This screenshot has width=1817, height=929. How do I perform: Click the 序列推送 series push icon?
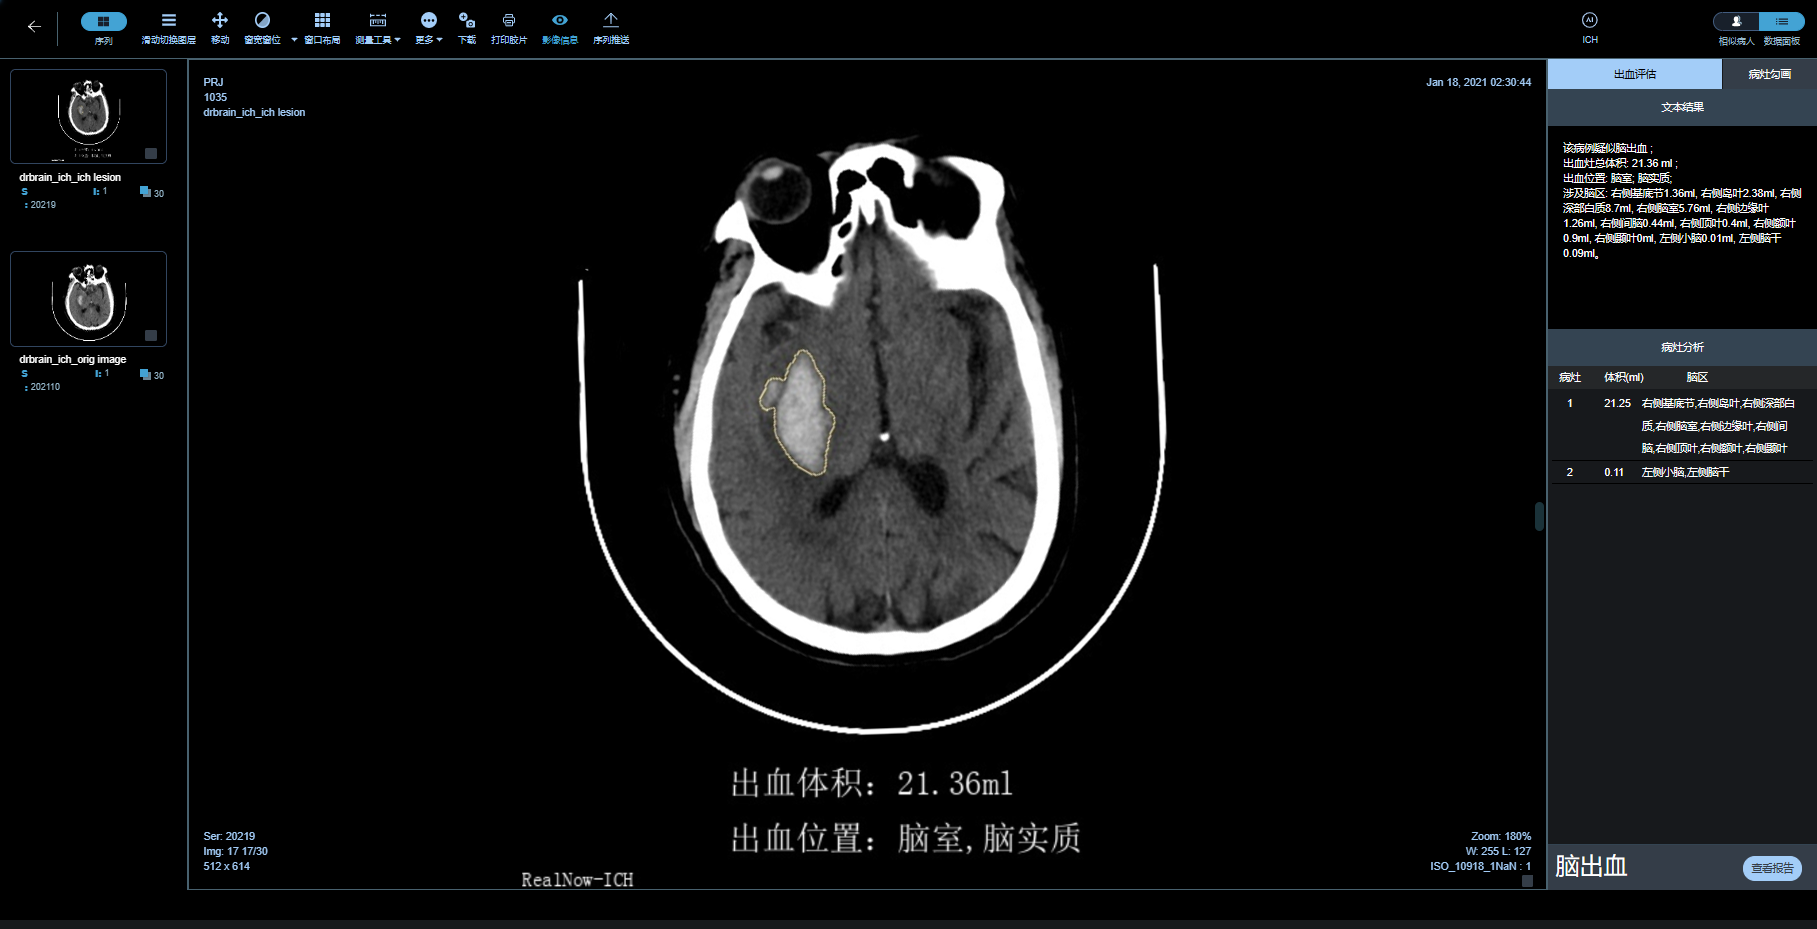point(610,21)
